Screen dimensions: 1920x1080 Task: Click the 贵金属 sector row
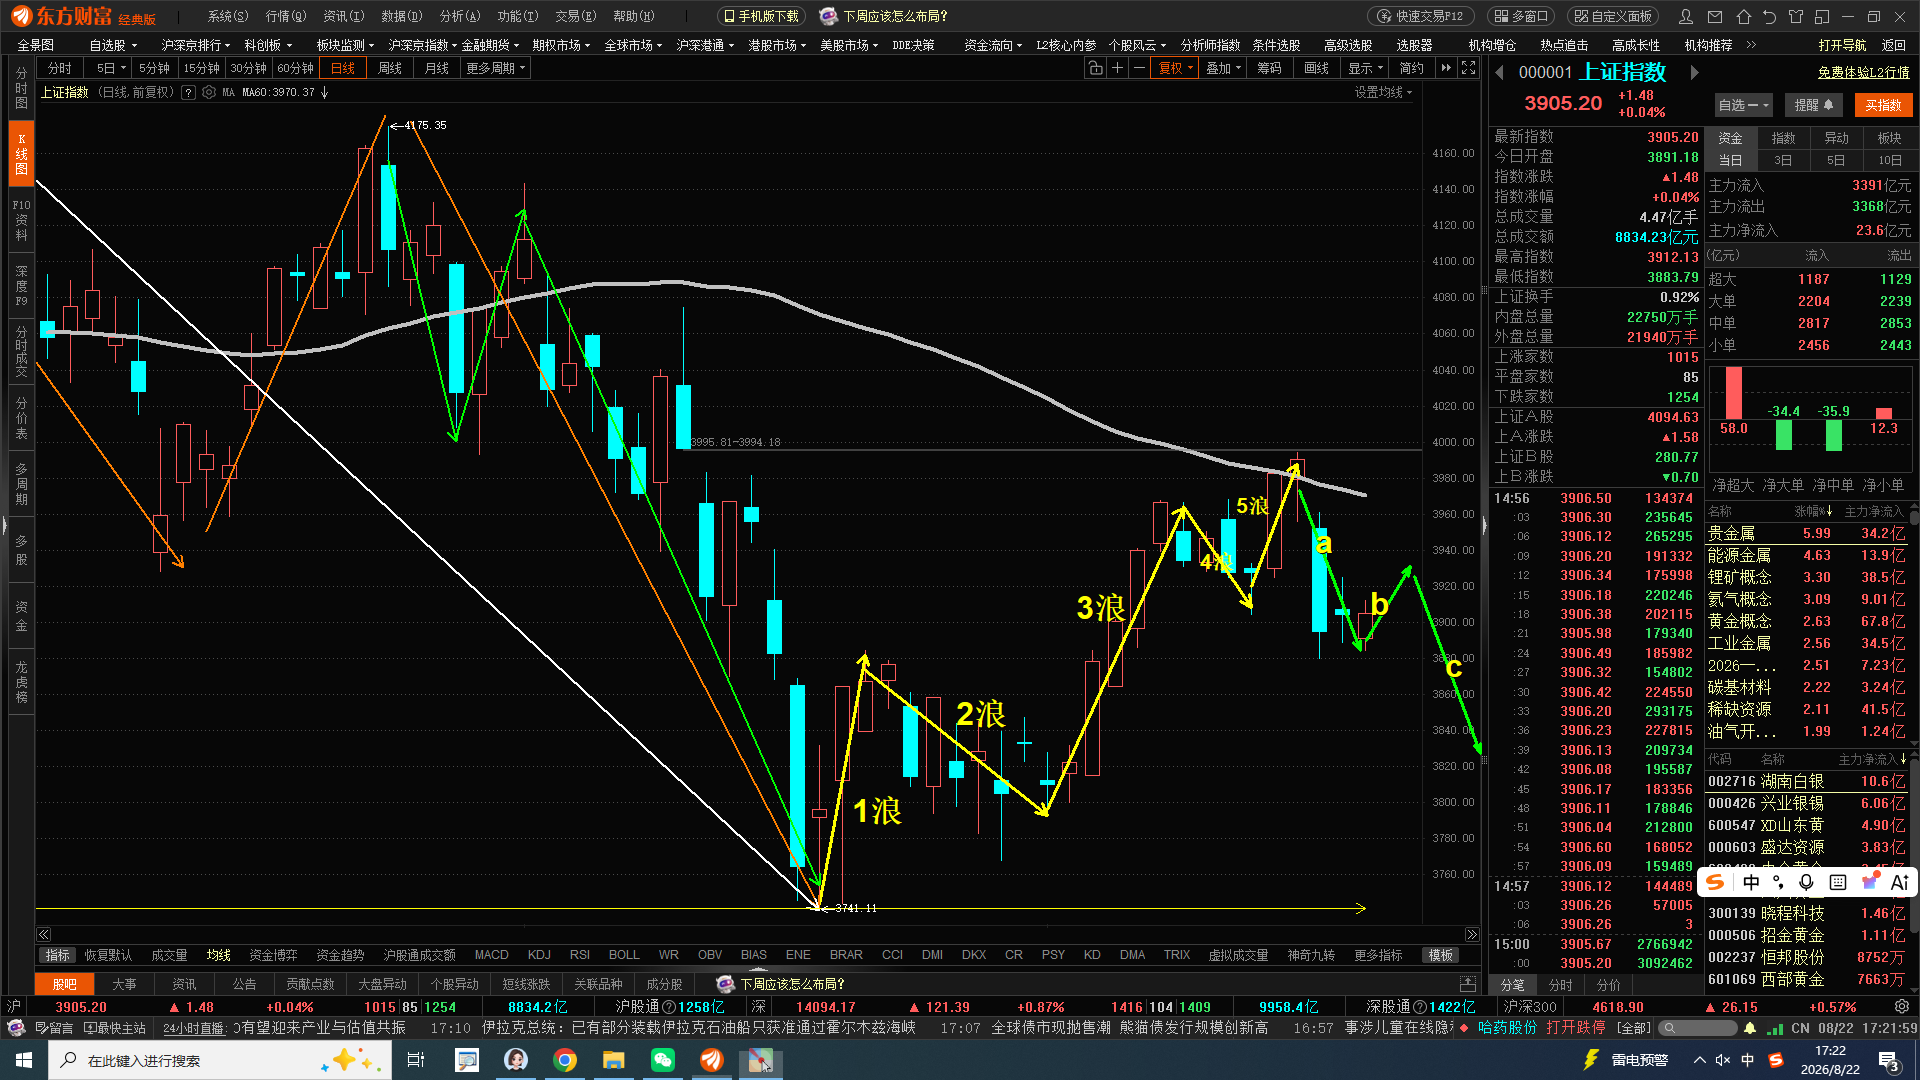pos(1806,533)
